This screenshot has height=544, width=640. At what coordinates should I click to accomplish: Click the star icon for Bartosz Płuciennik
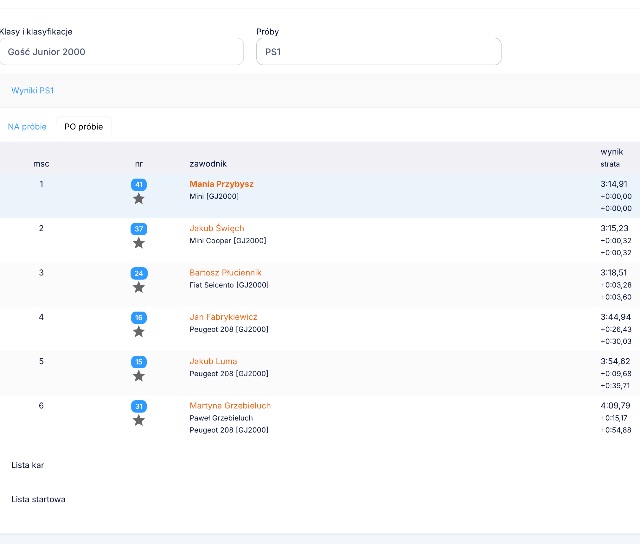(139, 287)
